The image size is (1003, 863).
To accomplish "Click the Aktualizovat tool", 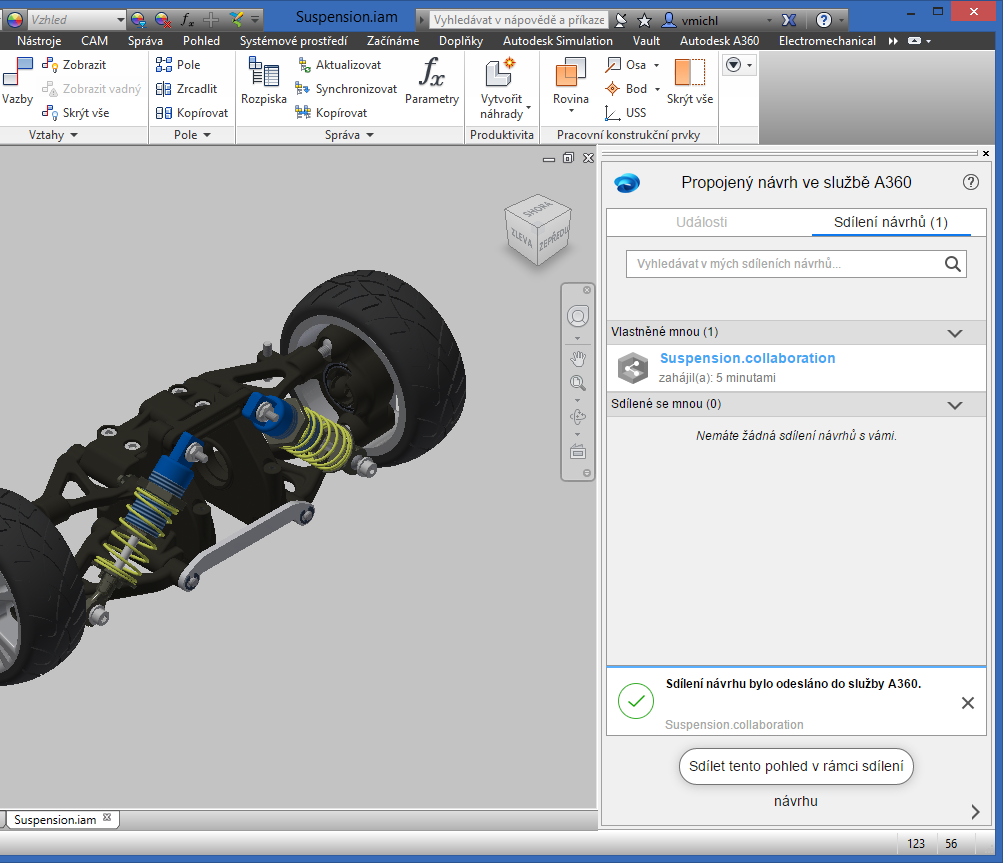I will pos(338,65).
